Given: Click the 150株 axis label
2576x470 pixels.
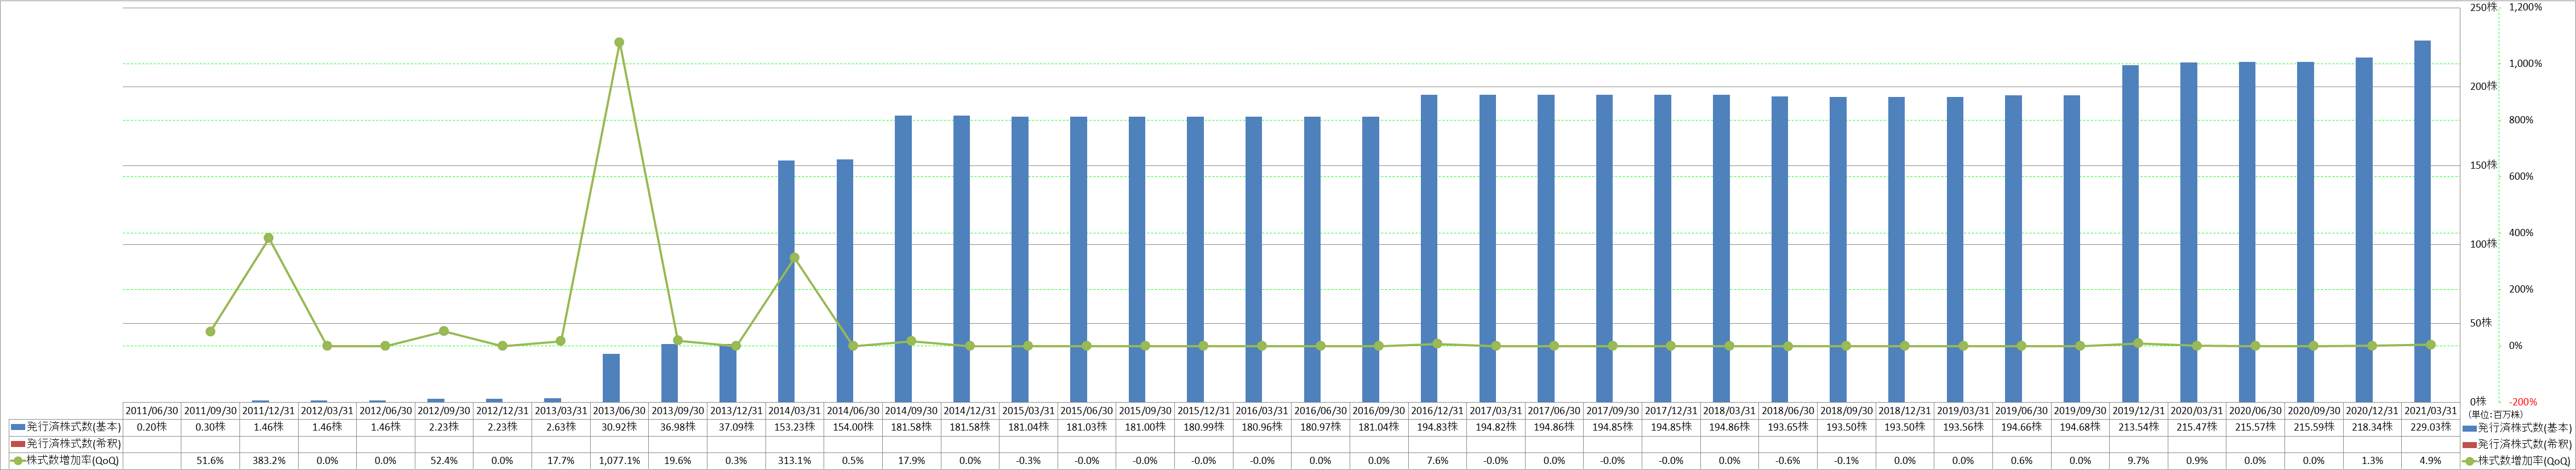Looking at the screenshot, I should tap(2483, 165).
